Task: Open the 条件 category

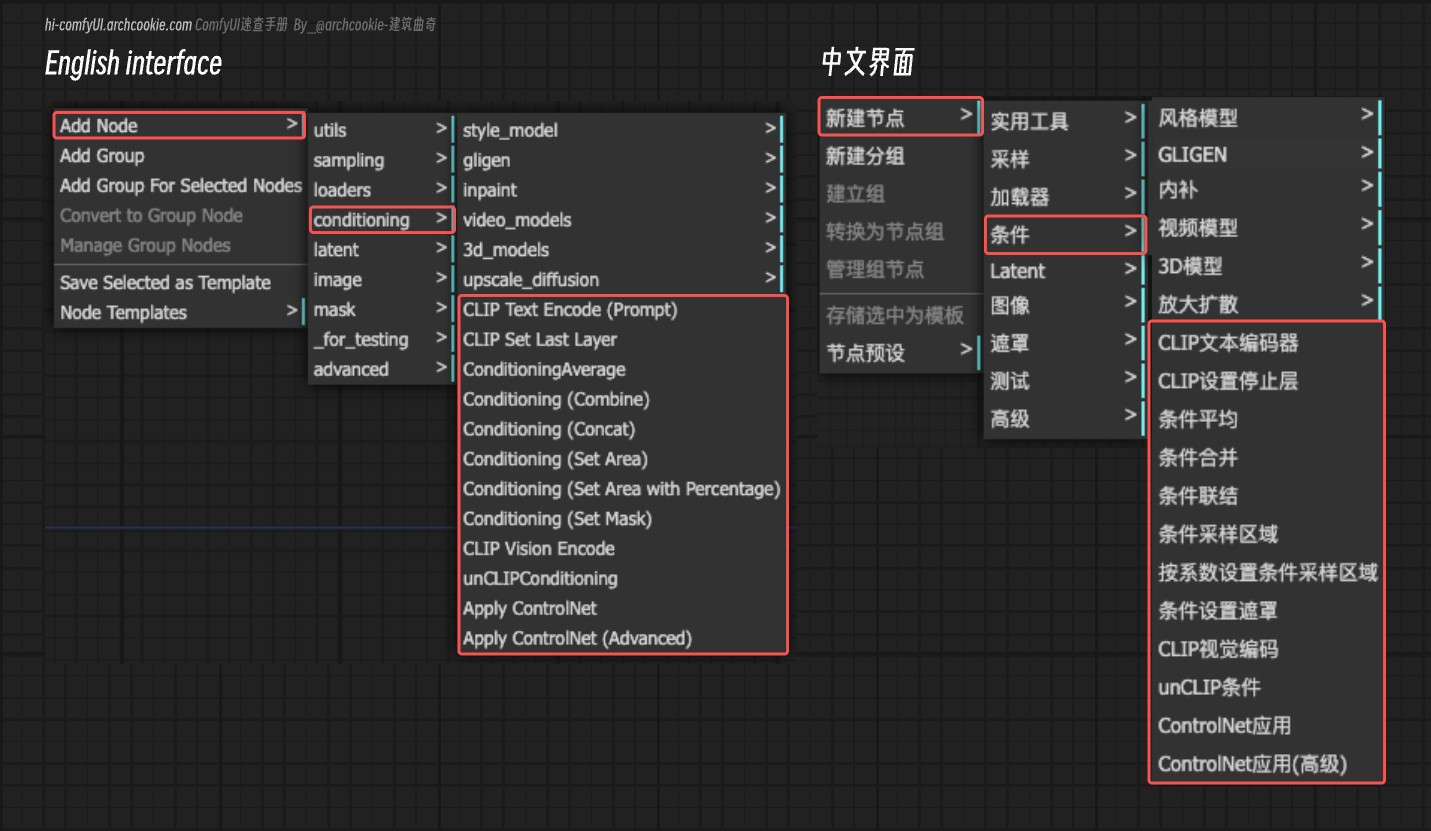Action: pos(1065,235)
